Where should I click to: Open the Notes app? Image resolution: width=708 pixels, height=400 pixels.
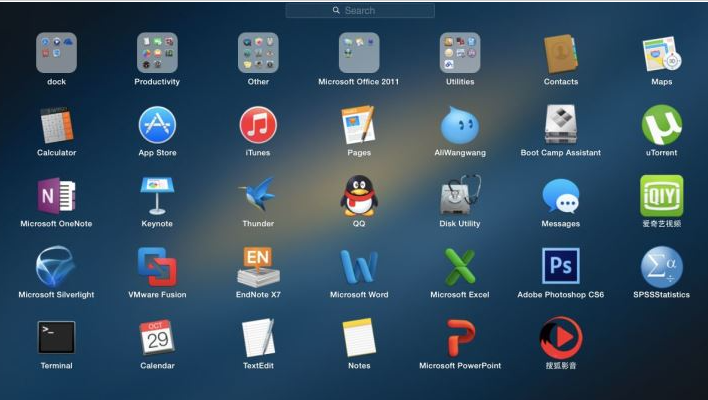[x=359, y=337]
